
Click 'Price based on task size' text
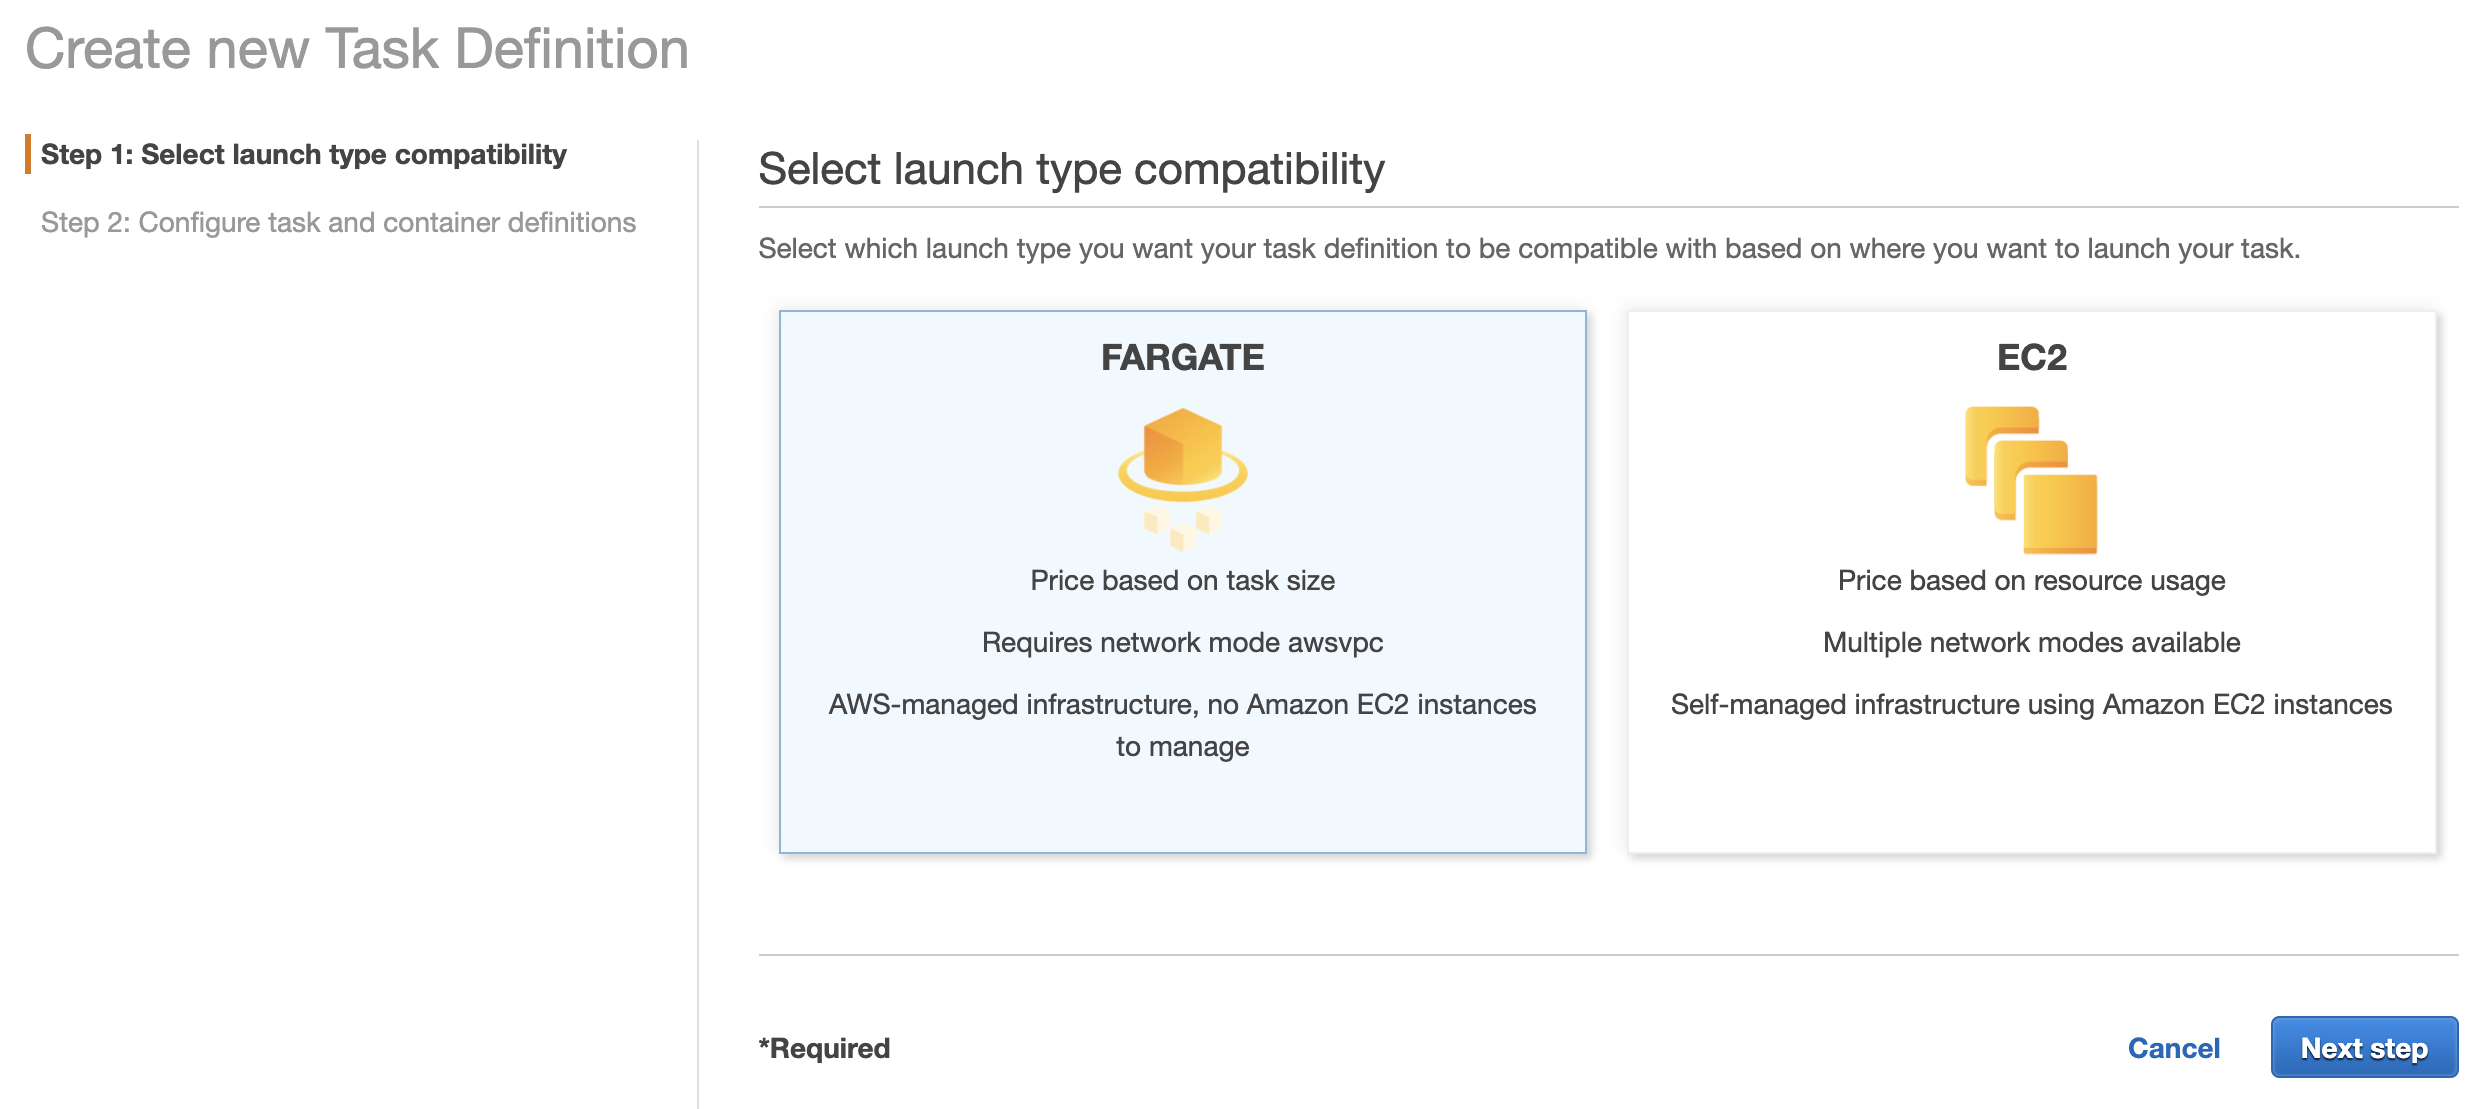pos(1182,581)
